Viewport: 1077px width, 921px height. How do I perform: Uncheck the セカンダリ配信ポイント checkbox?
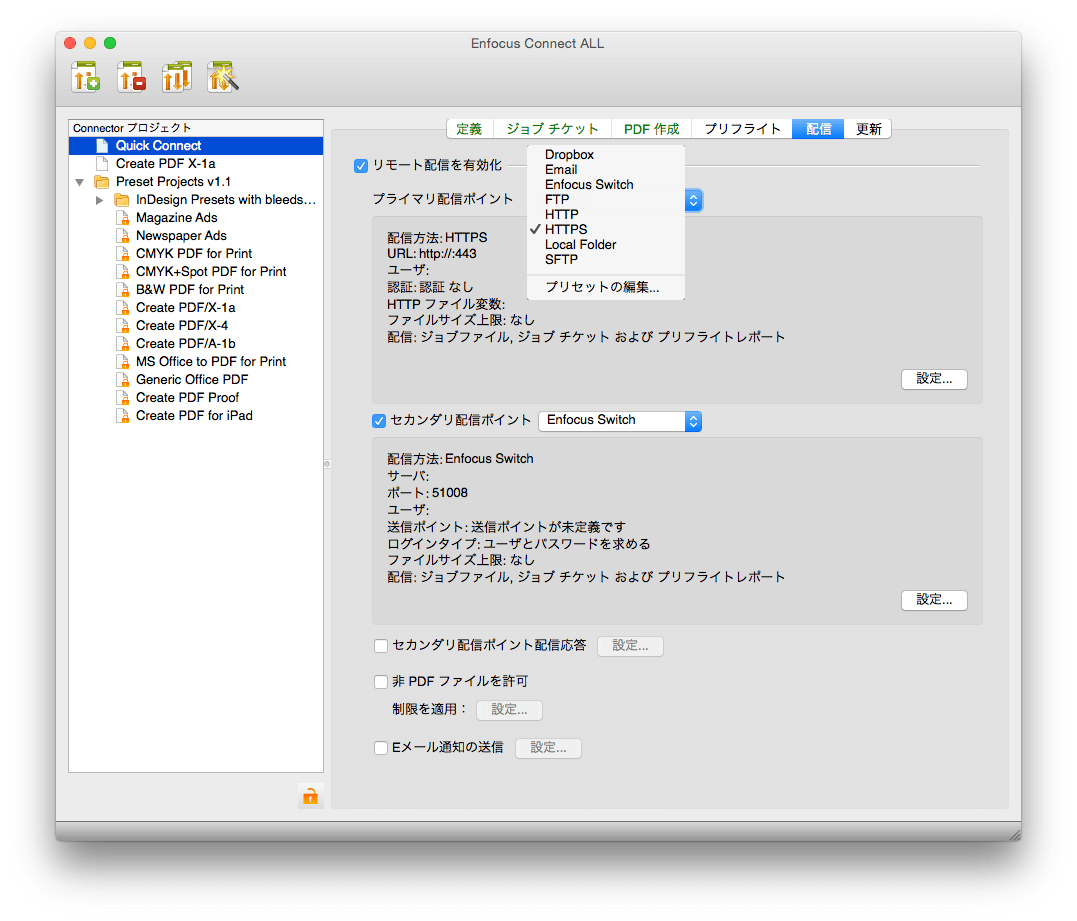[x=379, y=420]
